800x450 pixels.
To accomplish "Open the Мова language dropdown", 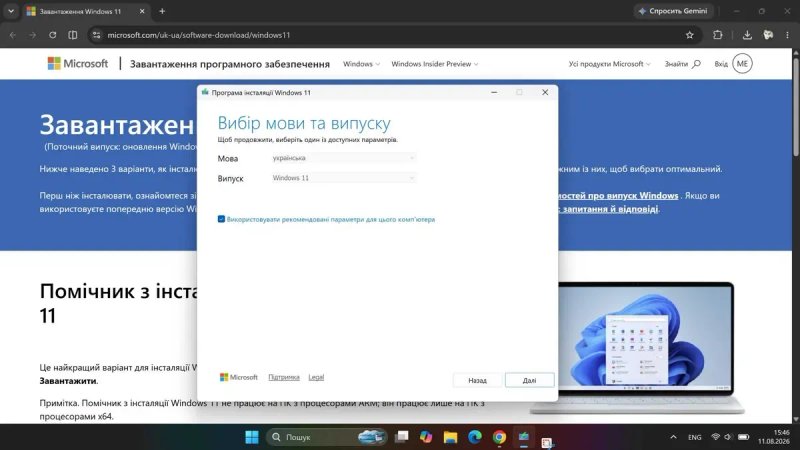I will pos(343,158).
